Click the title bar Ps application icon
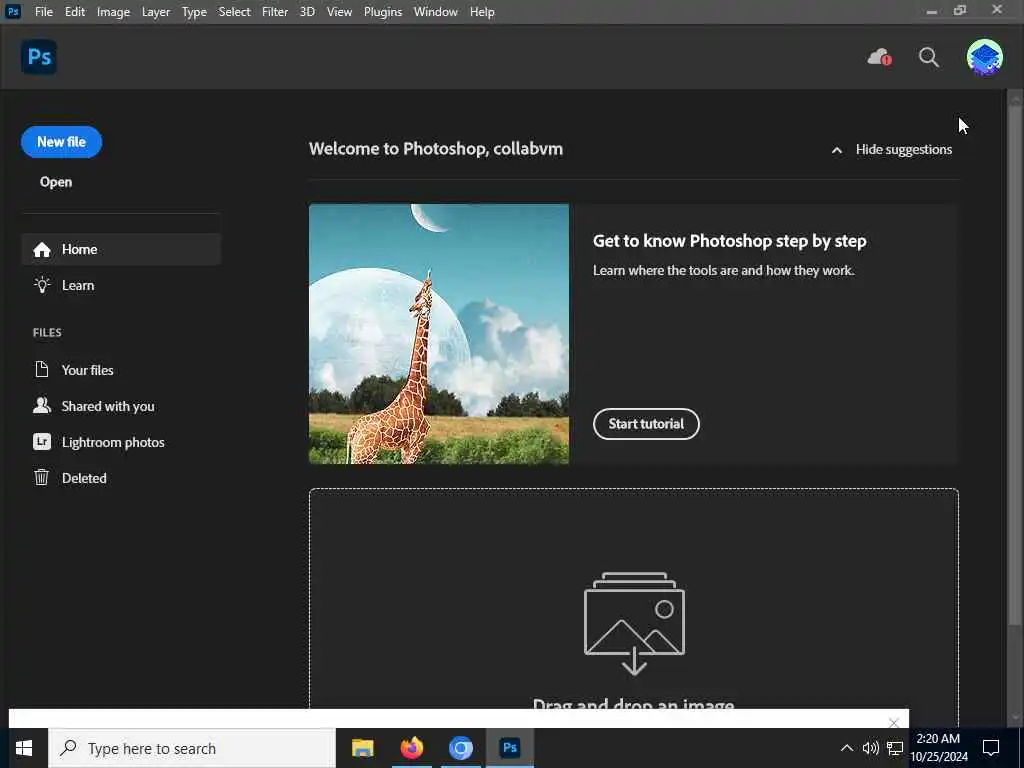Screen dimensions: 1024x768 click(x=13, y=12)
